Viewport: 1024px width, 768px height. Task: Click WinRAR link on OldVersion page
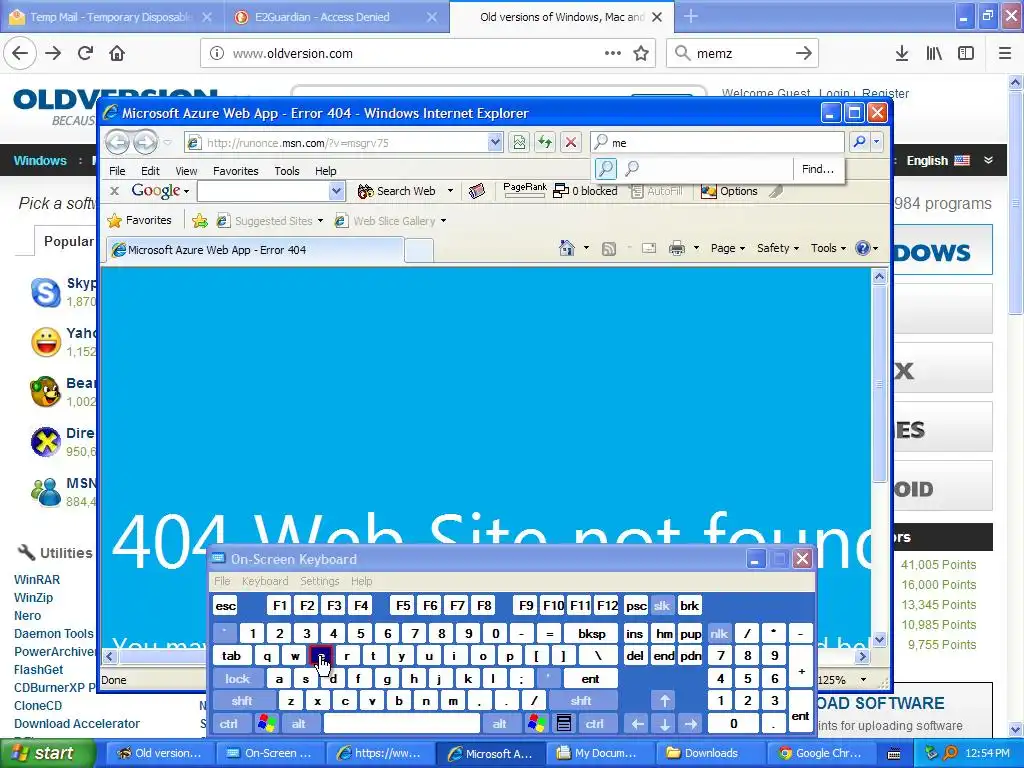tap(37, 580)
